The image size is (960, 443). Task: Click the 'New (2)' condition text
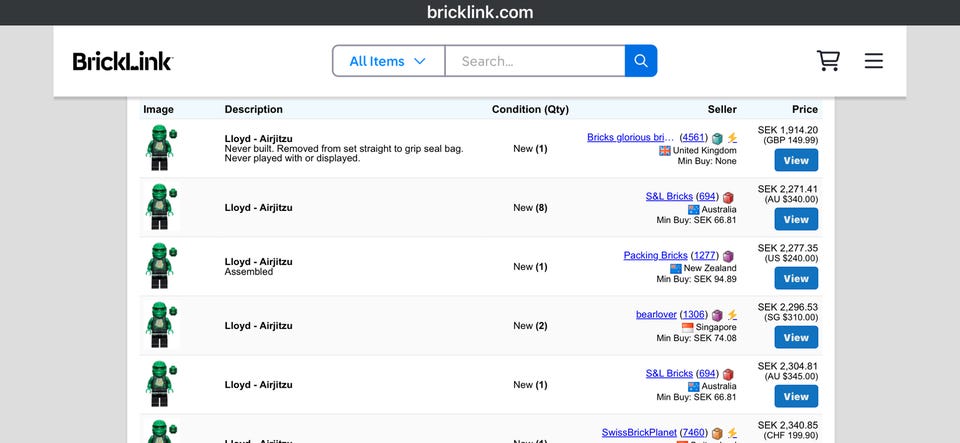coord(530,326)
